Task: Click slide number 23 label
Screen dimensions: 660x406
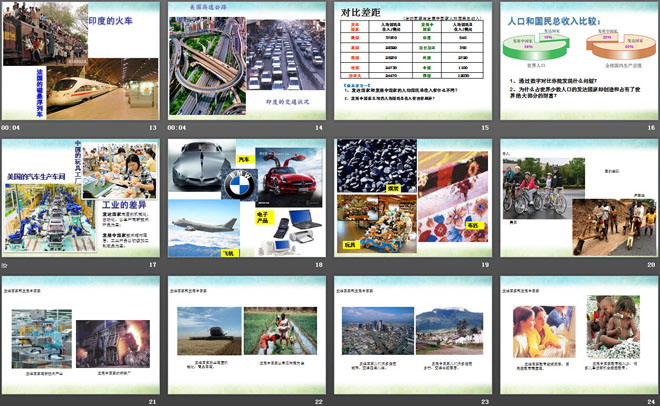Action: (485, 402)
